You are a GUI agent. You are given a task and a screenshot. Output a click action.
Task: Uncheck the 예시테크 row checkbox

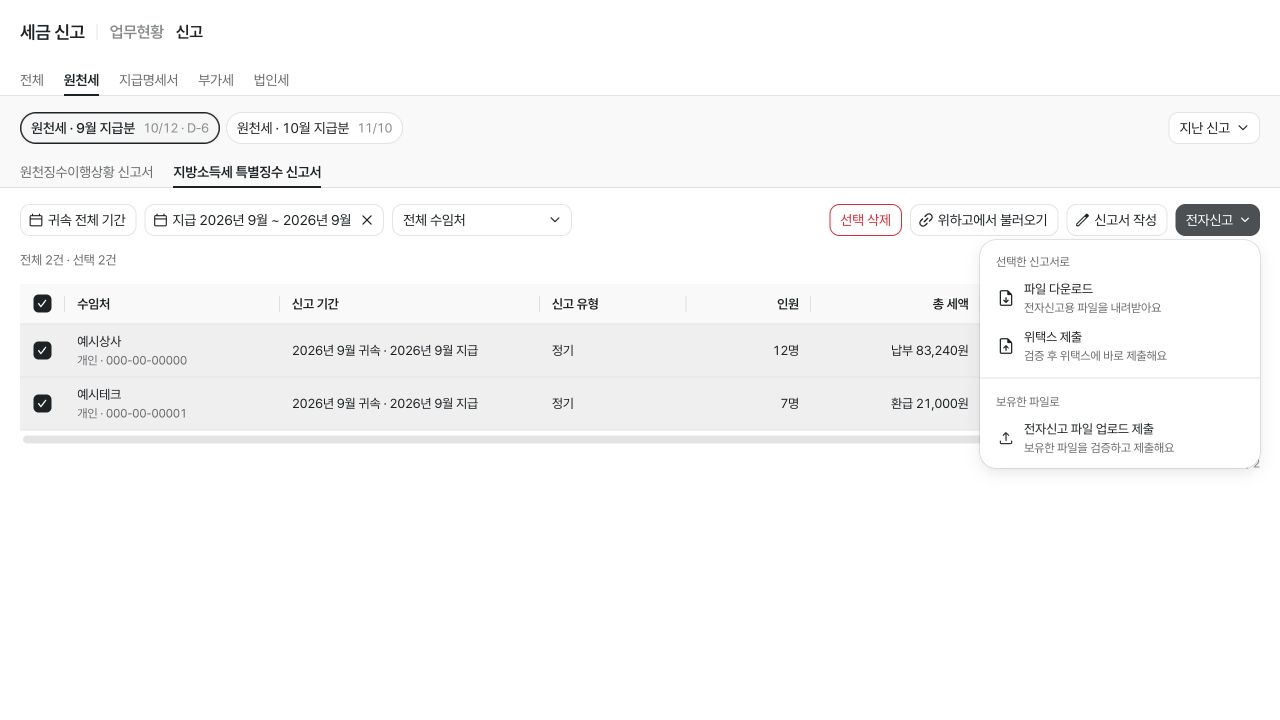pos(42,404)
